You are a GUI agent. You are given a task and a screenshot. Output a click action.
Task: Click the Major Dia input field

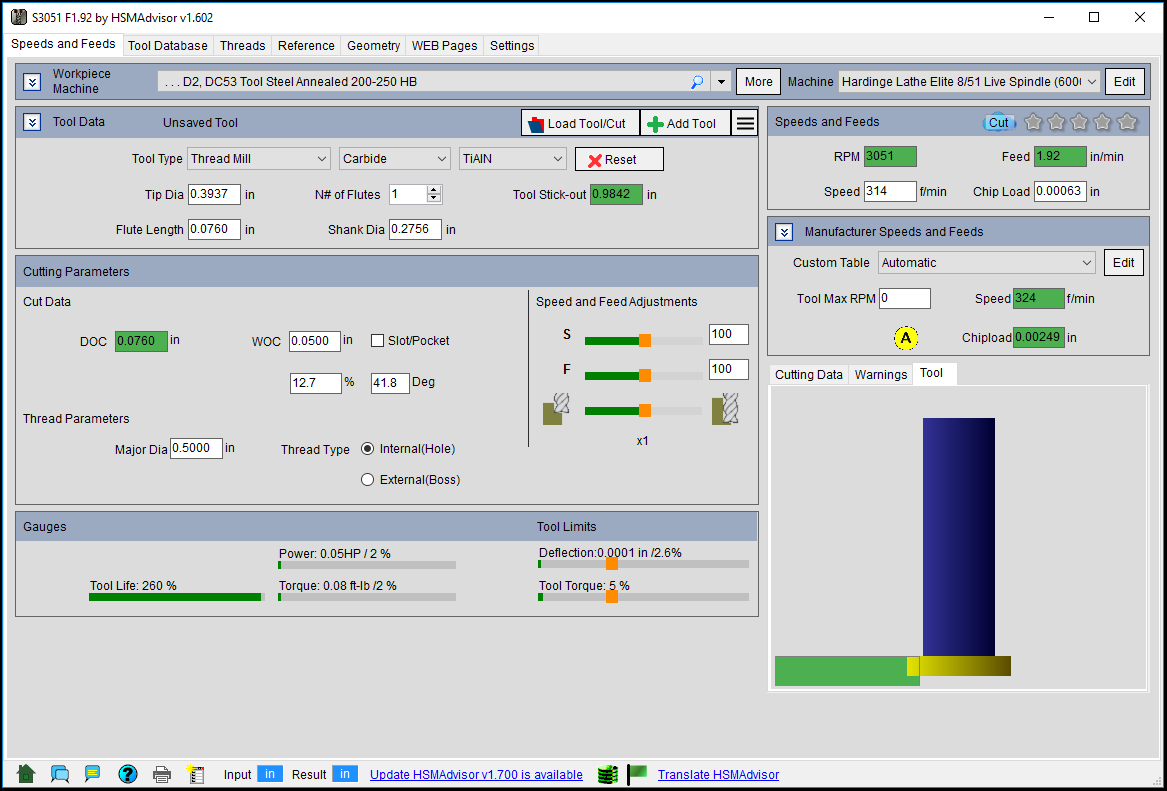(196, 449)
